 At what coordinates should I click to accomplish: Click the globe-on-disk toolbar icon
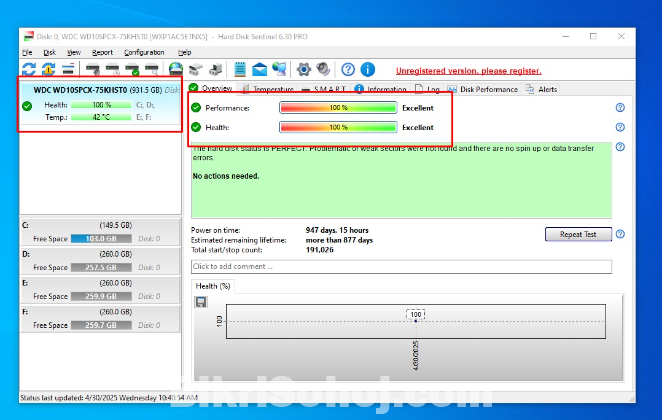(176, 69)
